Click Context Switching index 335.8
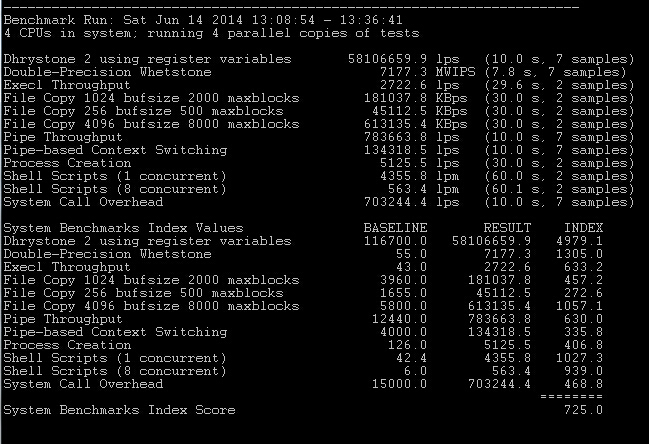 584,332
